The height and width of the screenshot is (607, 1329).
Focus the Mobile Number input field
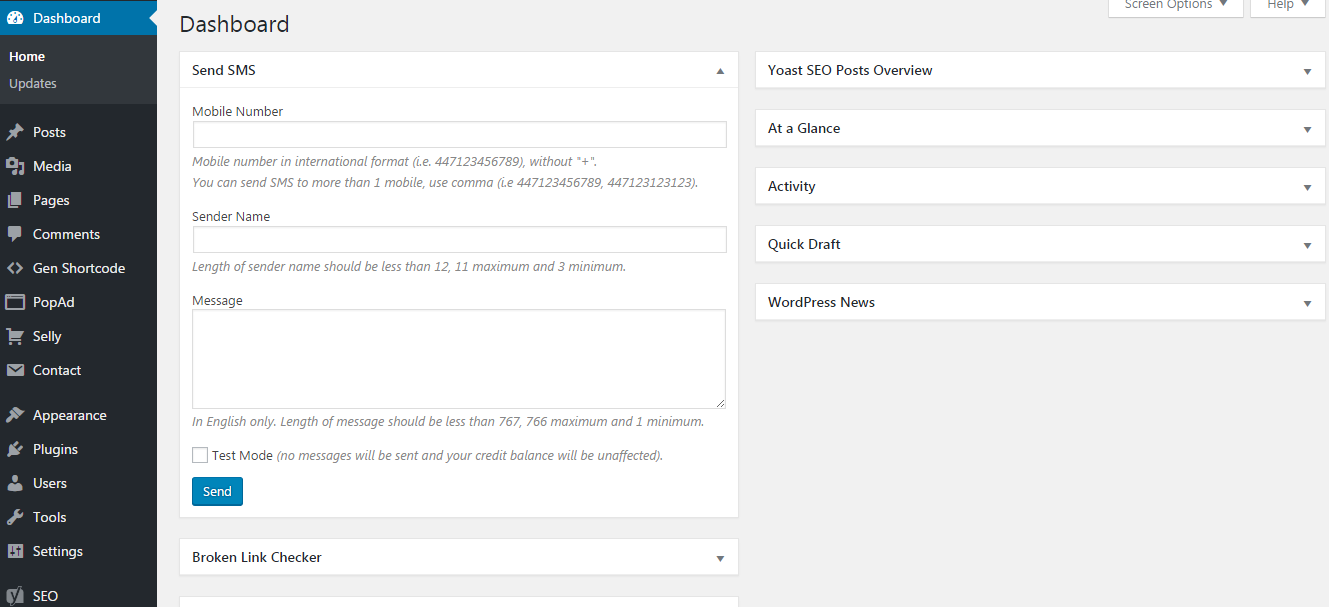click(459, 135)
